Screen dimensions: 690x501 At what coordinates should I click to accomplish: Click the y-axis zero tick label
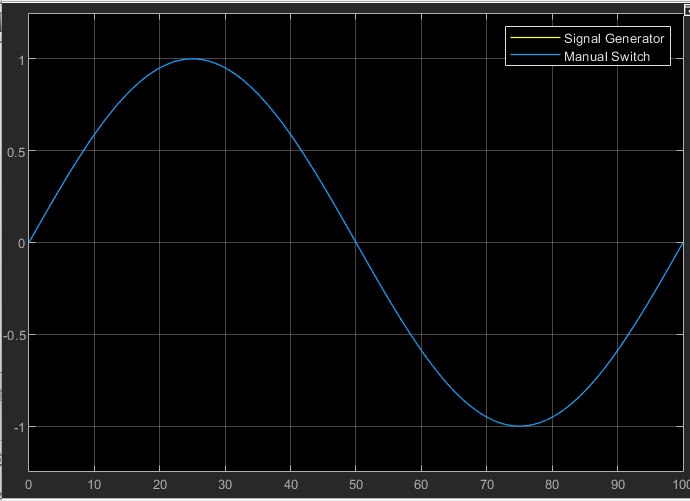(21, 243)
